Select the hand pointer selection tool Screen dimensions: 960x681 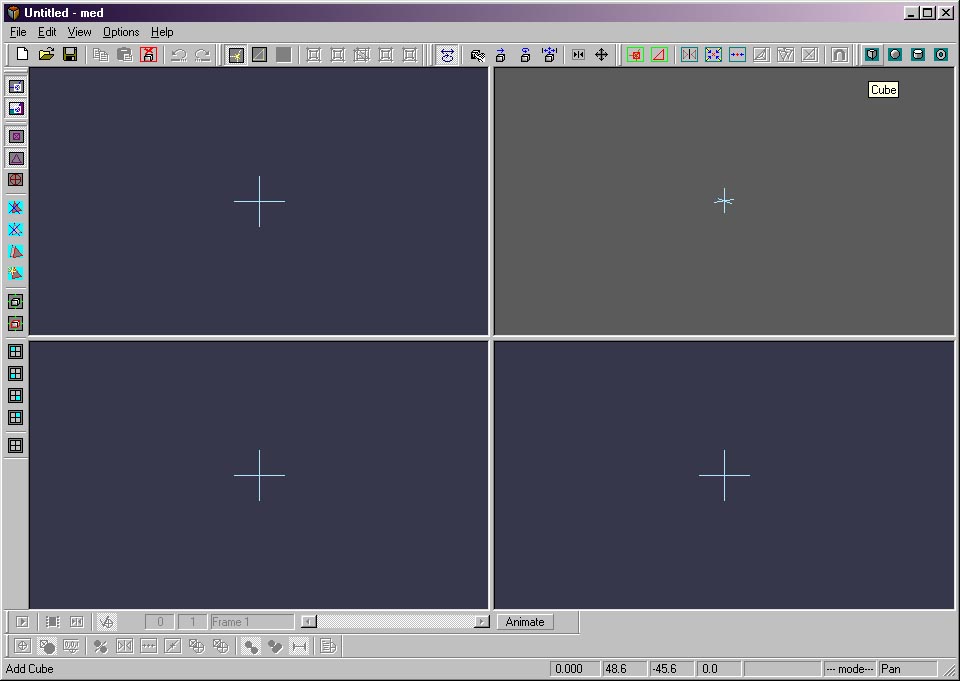(x=478, y=55)
